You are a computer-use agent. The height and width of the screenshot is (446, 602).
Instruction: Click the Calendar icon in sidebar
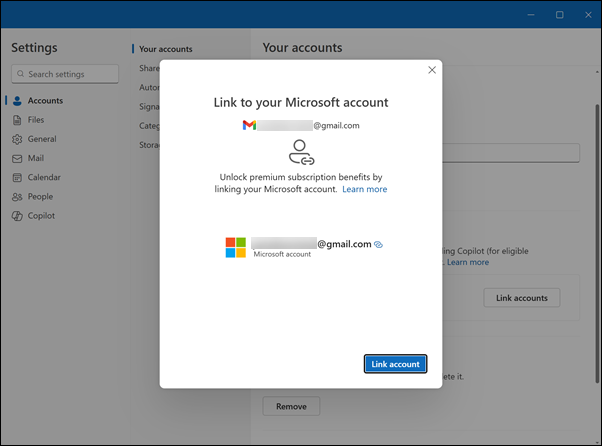pos(17,177)
